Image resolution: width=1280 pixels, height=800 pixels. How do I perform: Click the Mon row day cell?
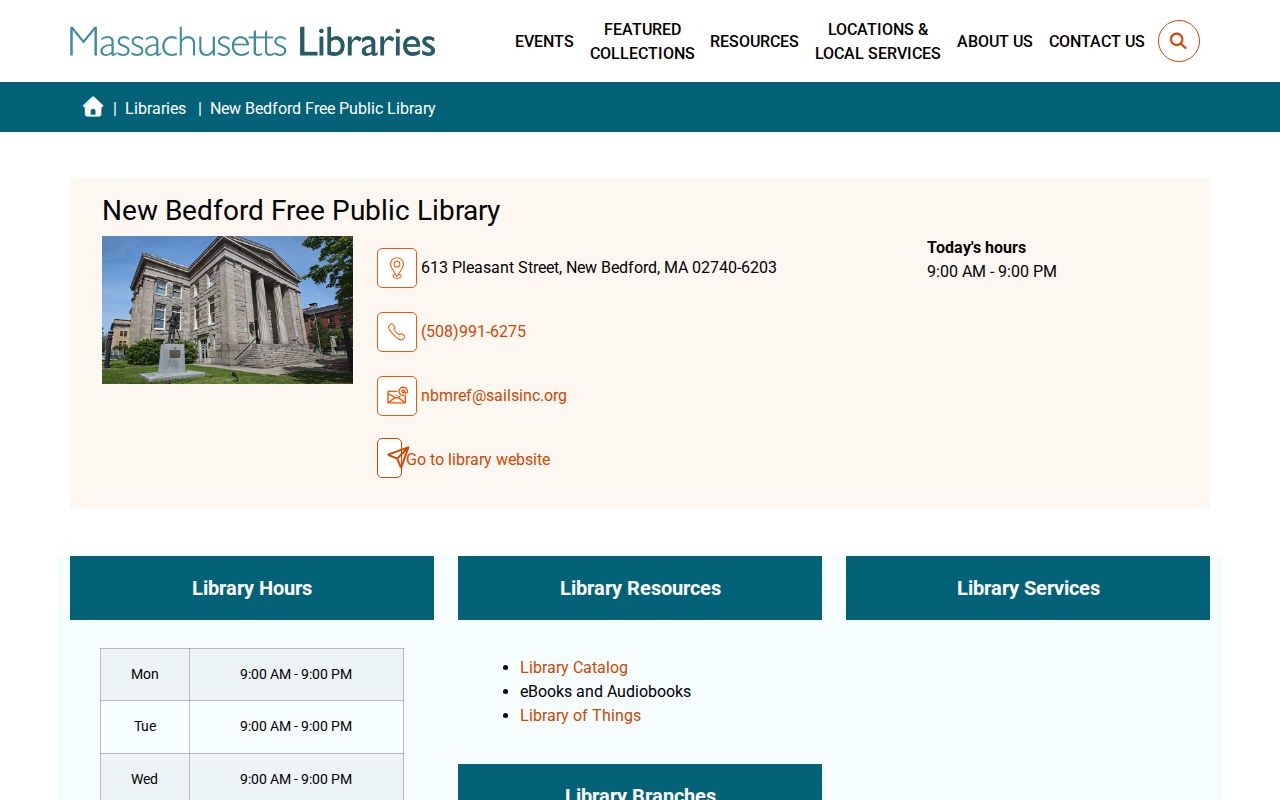[x=145, y=674]
